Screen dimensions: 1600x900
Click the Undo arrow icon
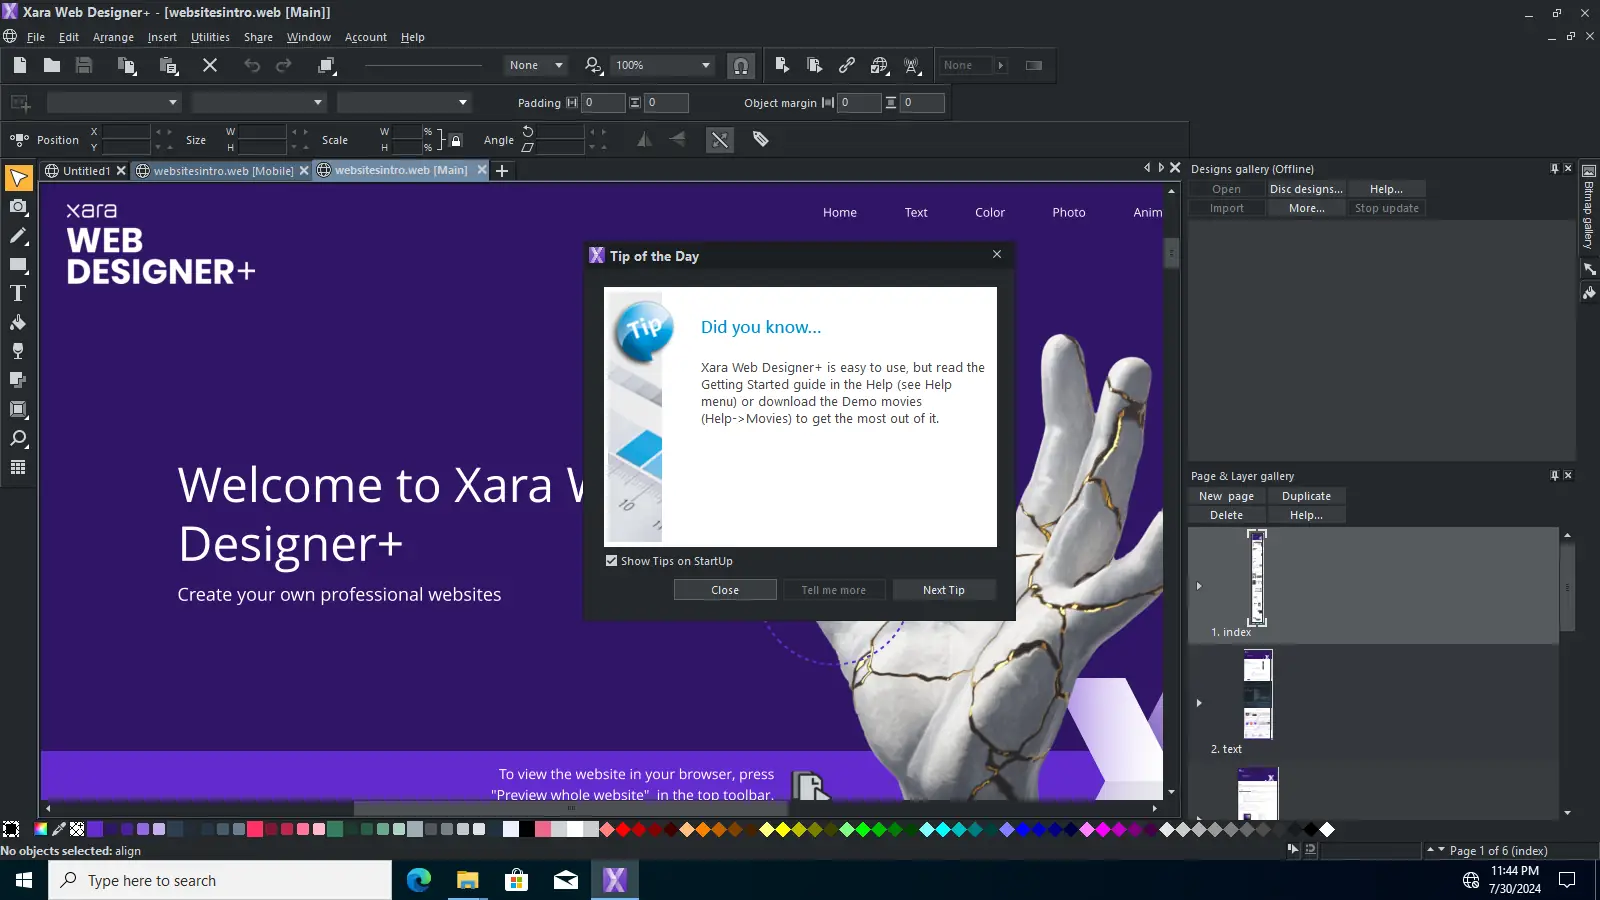coord(252,65)
